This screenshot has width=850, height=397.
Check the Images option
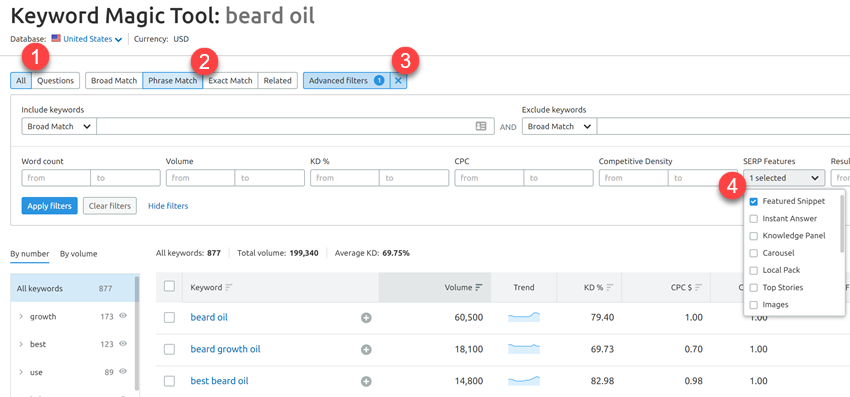tap(754, 305)
